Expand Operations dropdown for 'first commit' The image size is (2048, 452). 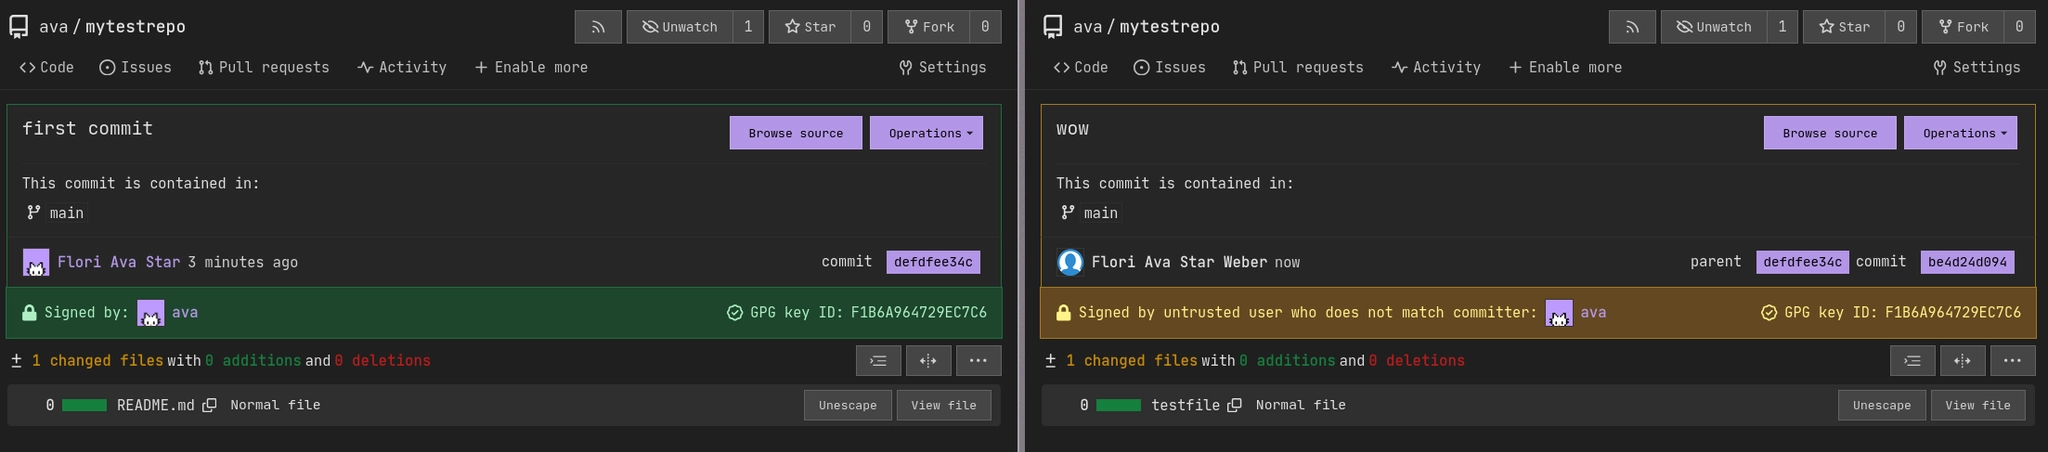tap(926, 133)
